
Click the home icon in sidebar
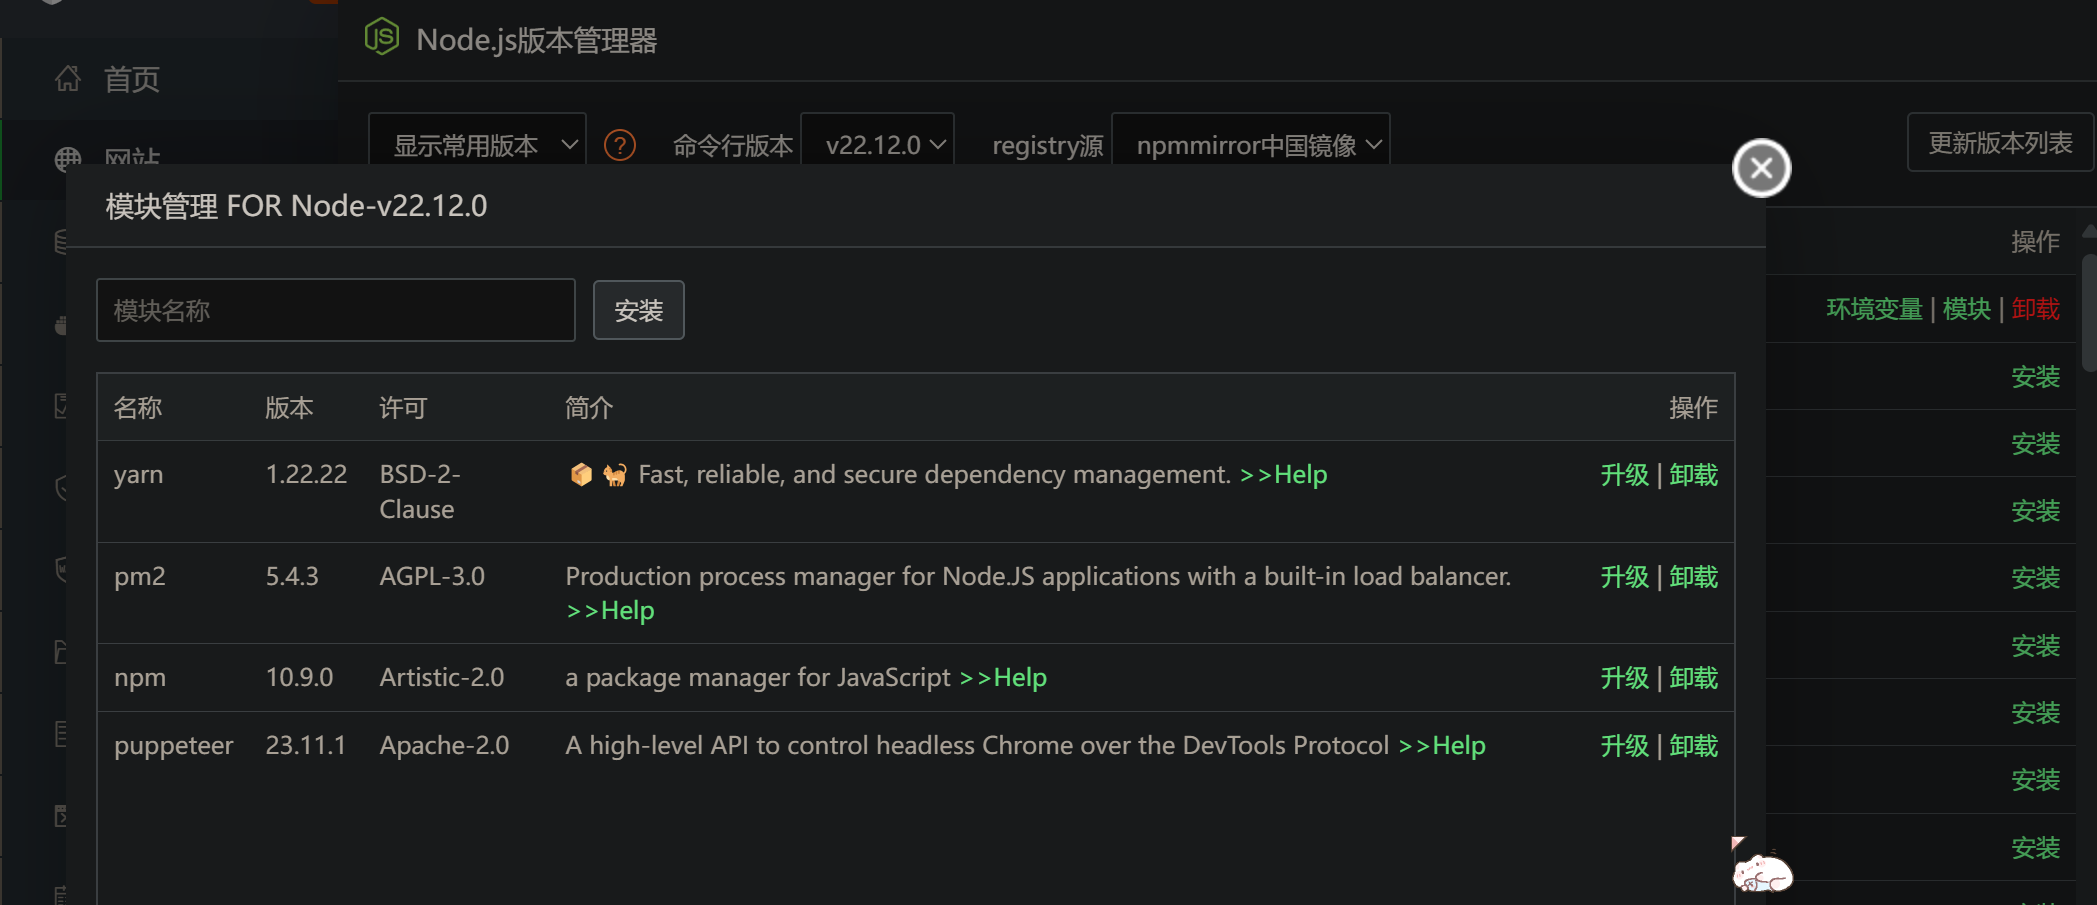pos(68,79)
